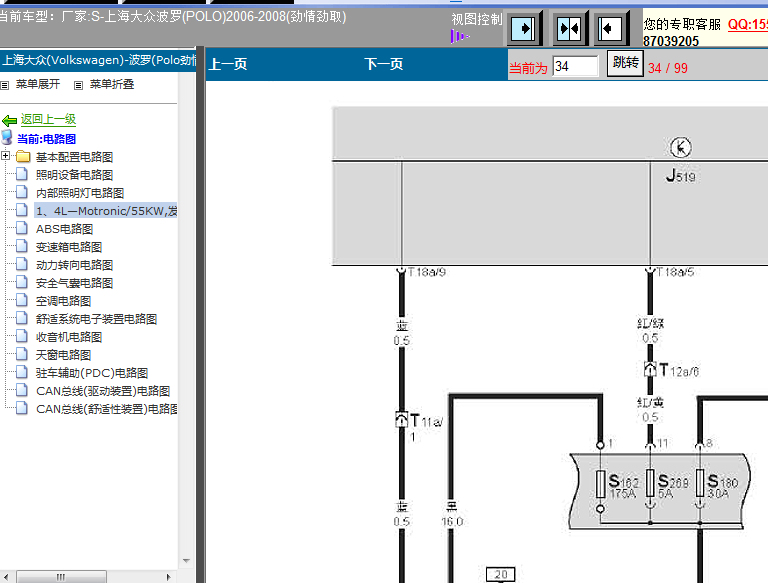Click the page icon beside 安全气囊电路图
The height and width of the screenshot is (583, 768).
(22, 282)
